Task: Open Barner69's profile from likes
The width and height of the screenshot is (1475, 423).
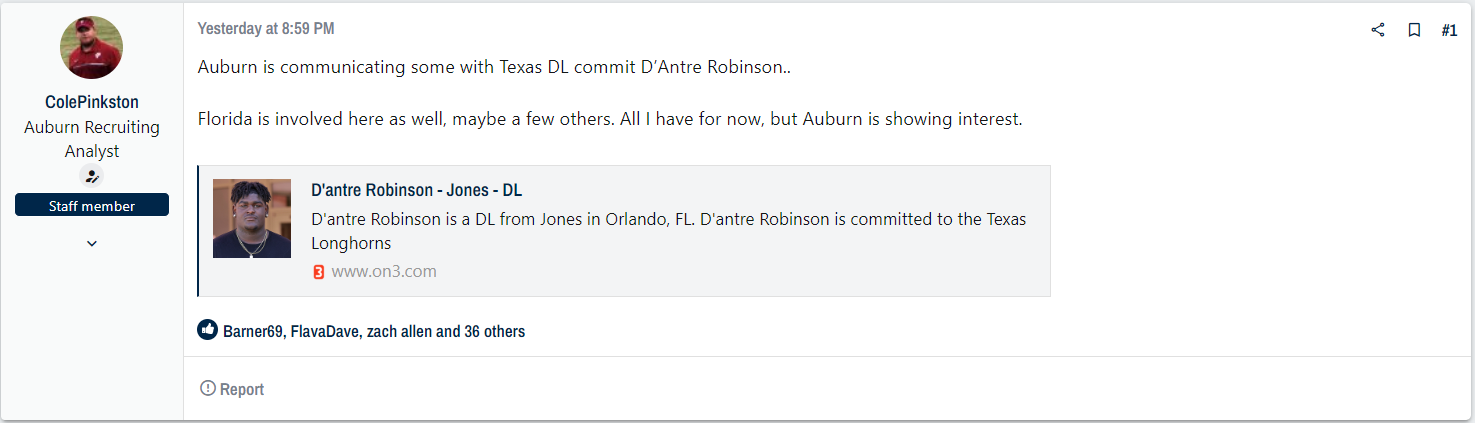Action: [252, 331]
